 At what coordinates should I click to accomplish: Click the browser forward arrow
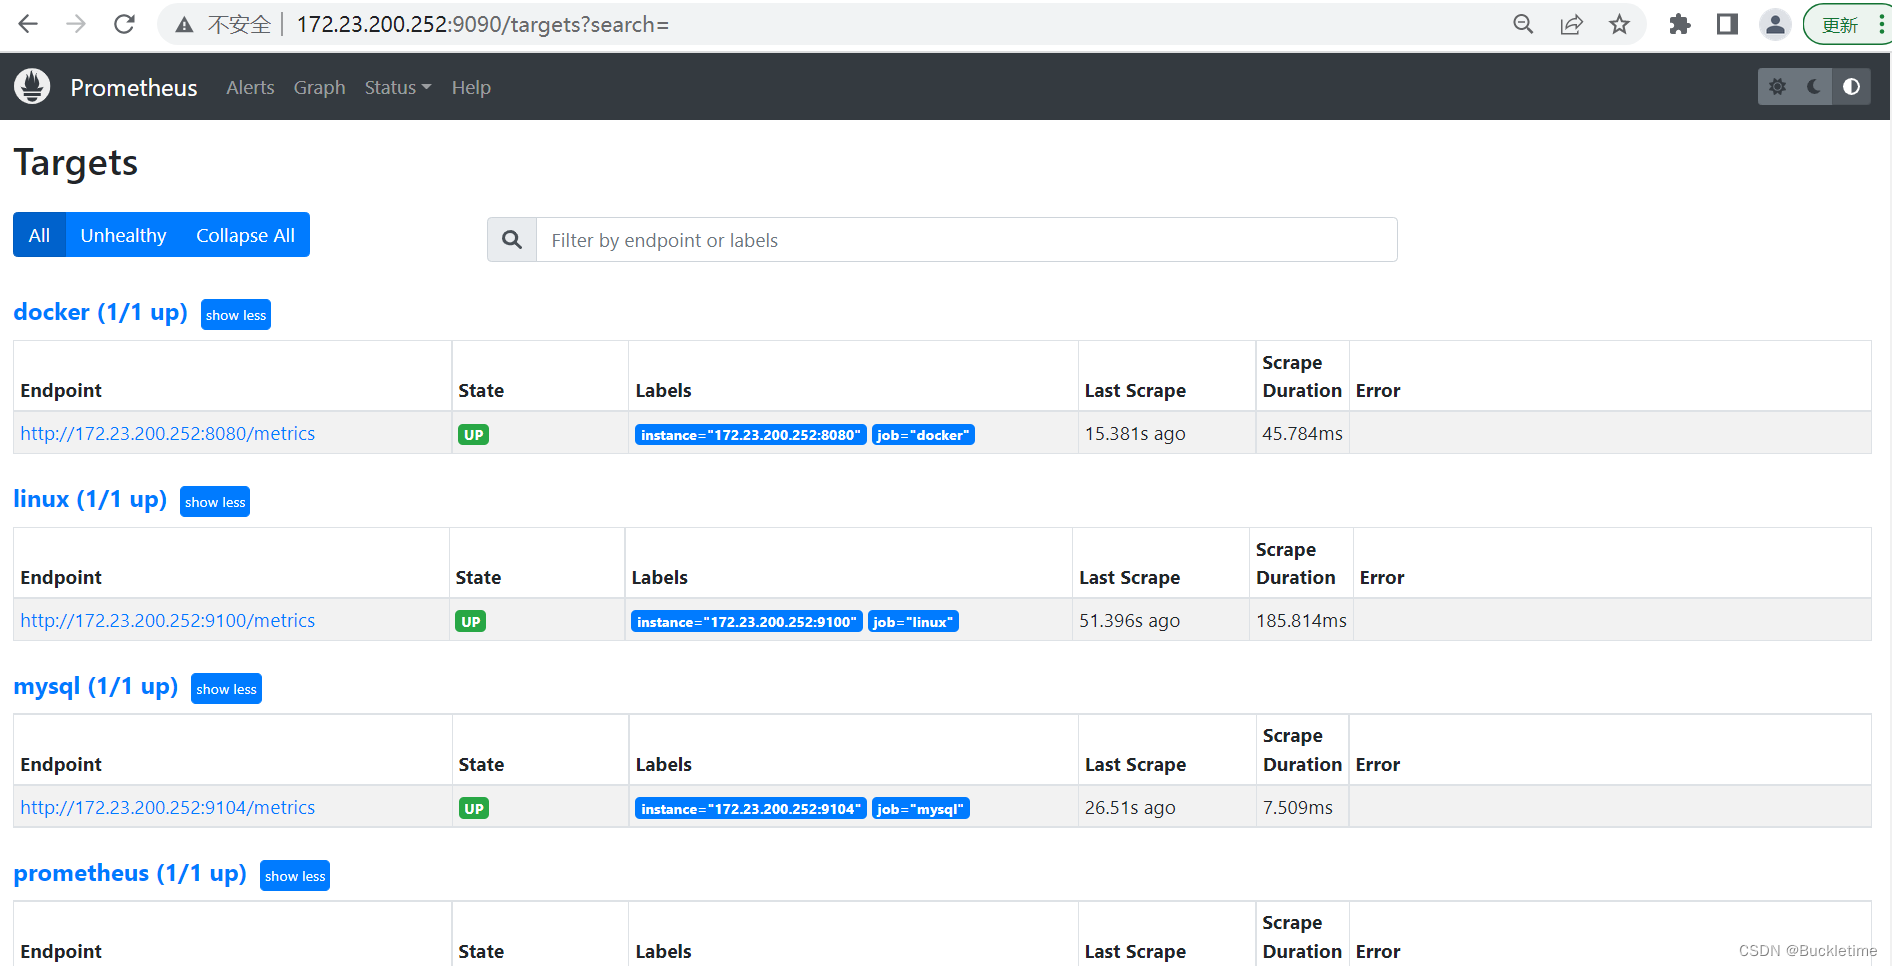(x=76, y=24)
